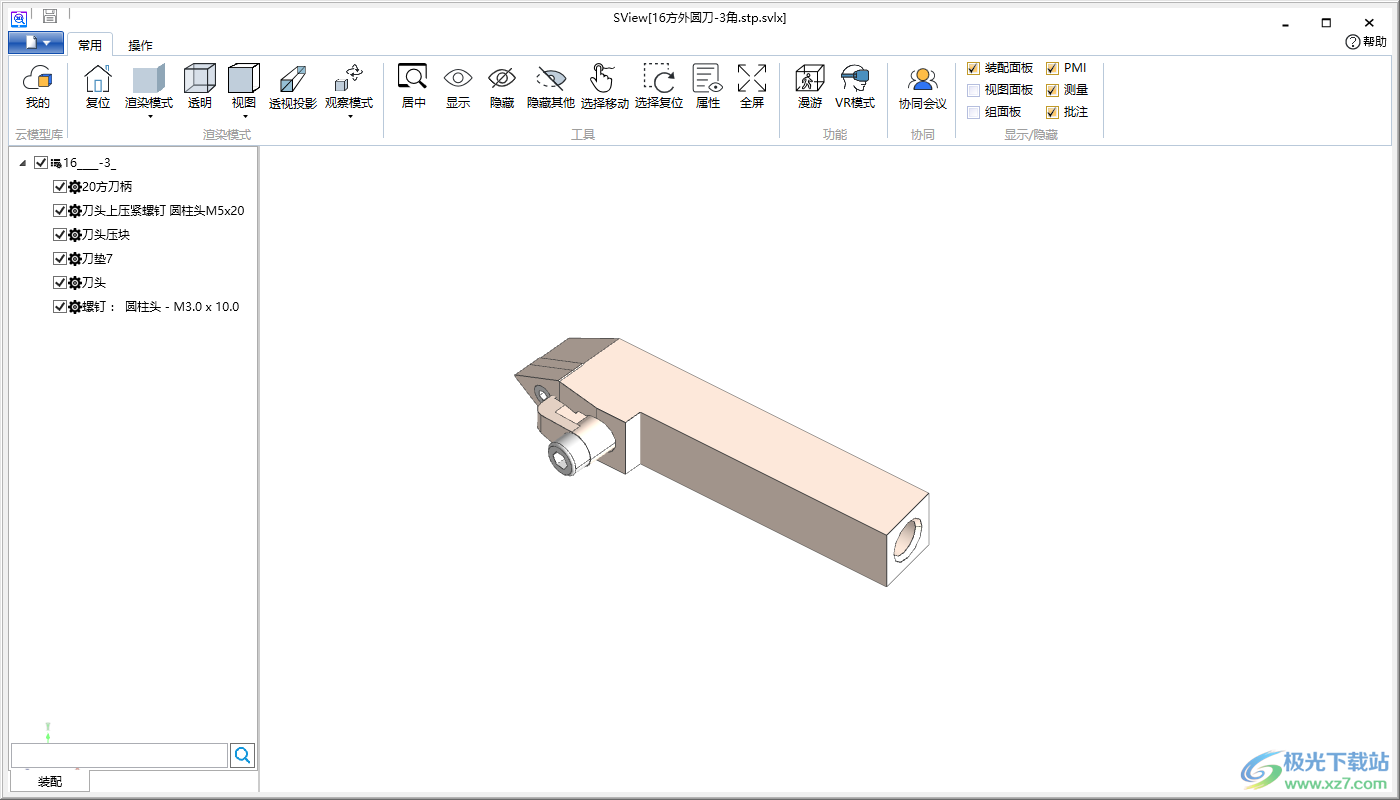Open 帮助 help

coord(1366,42)
